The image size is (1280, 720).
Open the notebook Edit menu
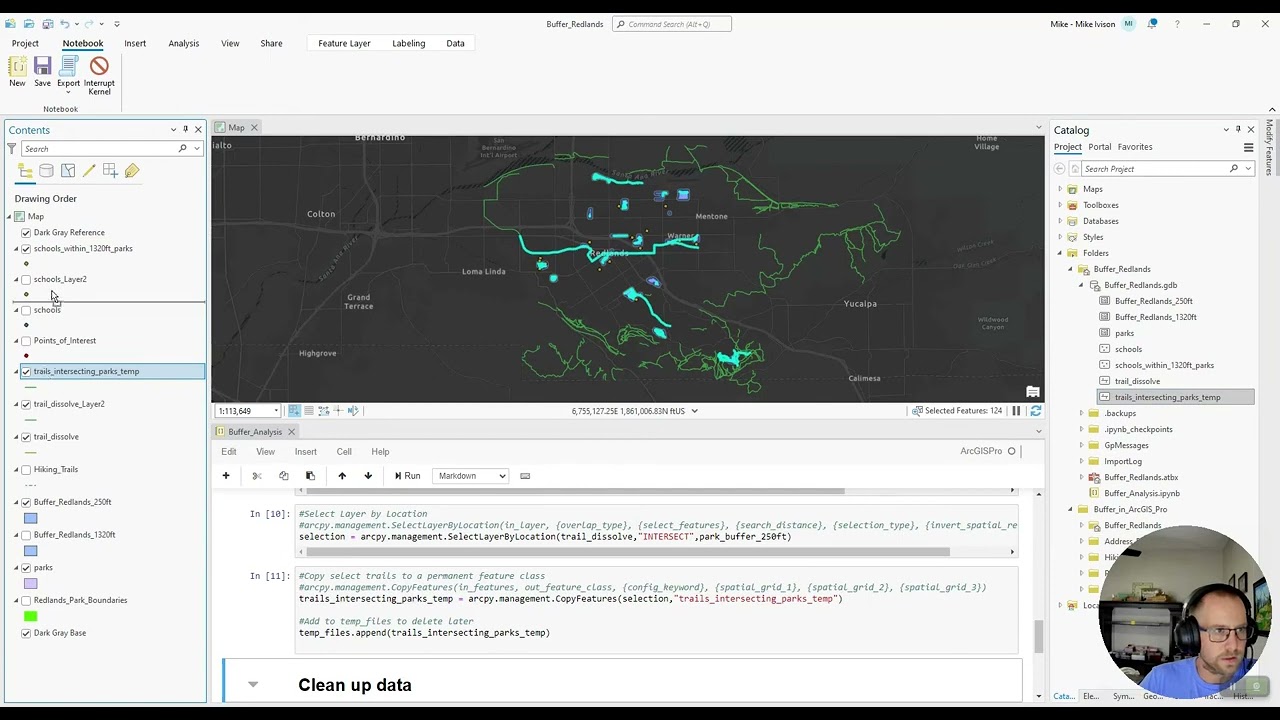coord(229,452)
